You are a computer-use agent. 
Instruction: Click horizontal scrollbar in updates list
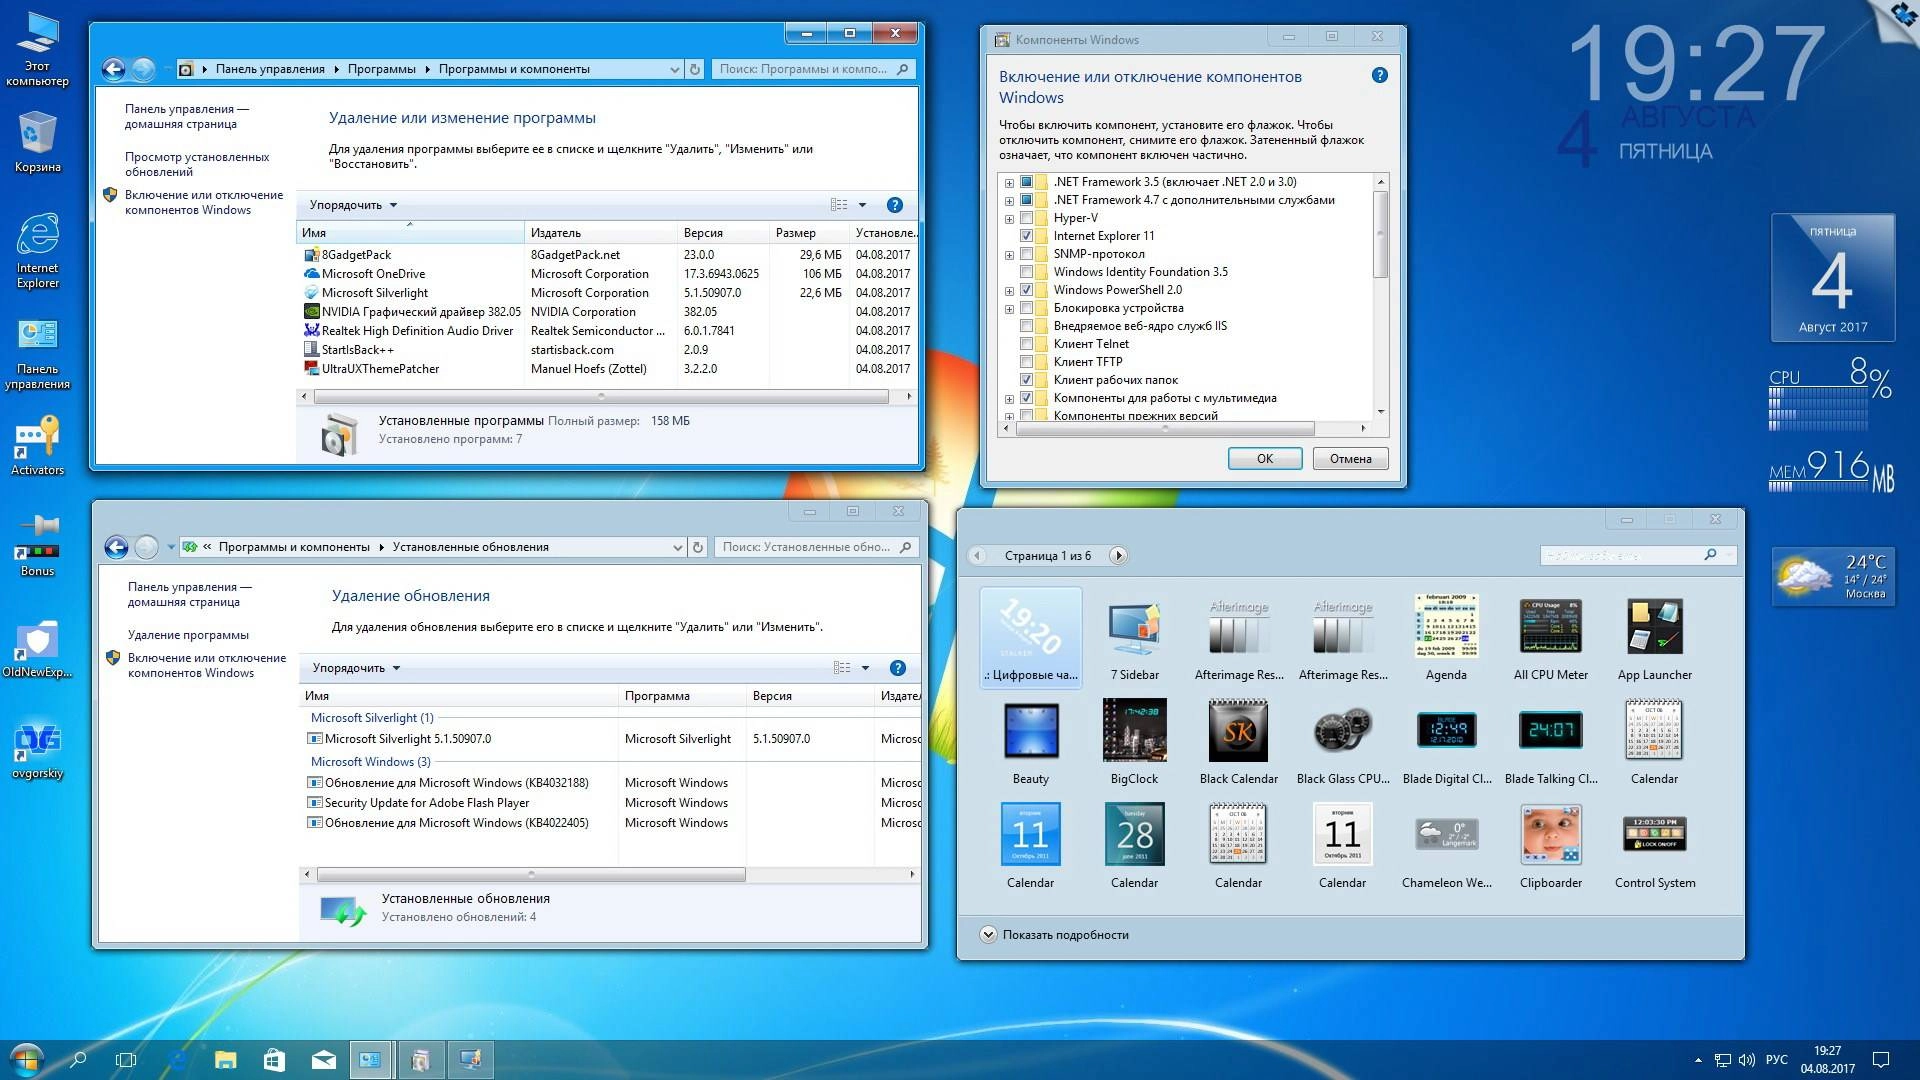[x=531, y=875]
